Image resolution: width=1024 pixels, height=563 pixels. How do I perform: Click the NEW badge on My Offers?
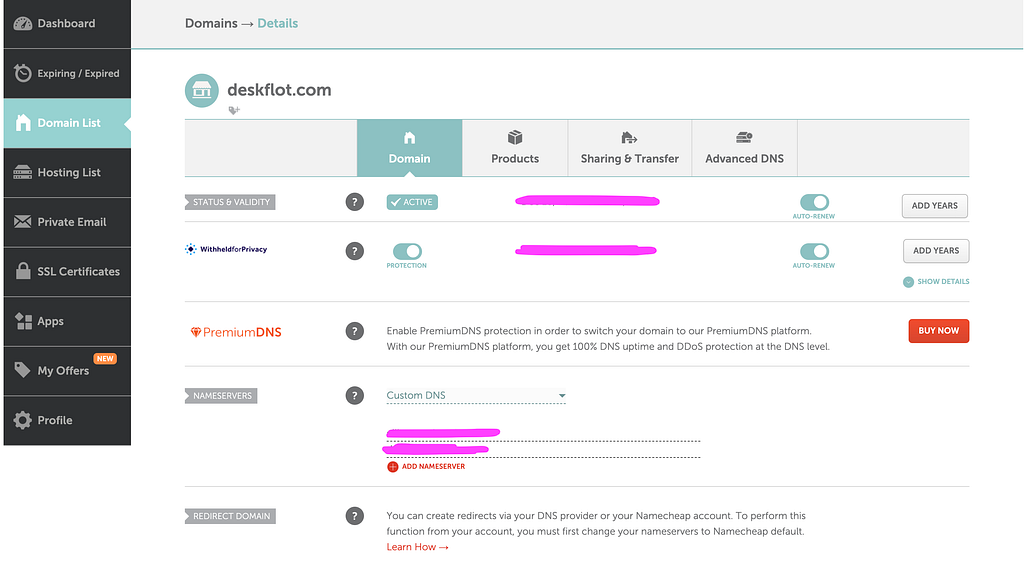pos(105,359)
